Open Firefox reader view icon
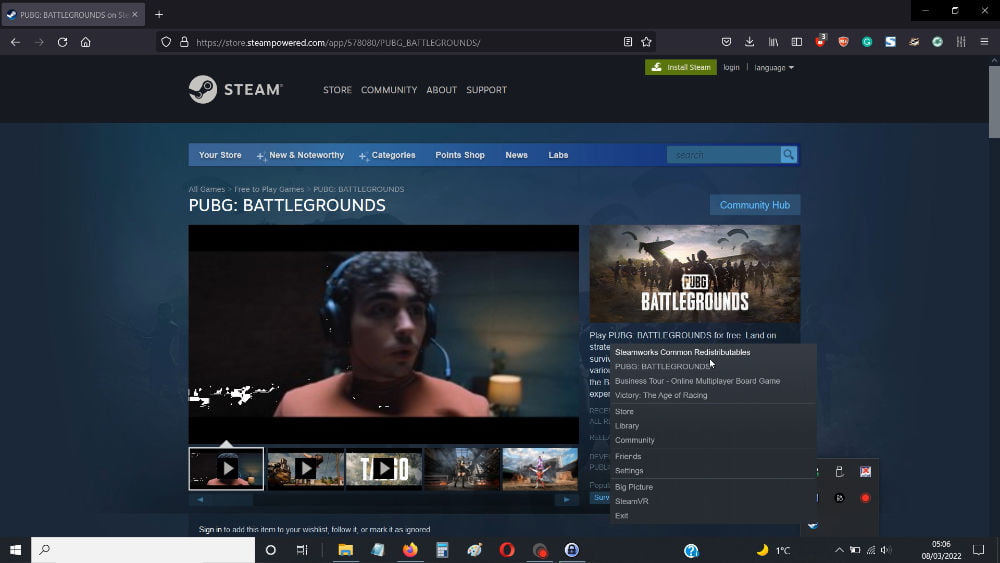1000x563 pixels. [x=628, y=42]
